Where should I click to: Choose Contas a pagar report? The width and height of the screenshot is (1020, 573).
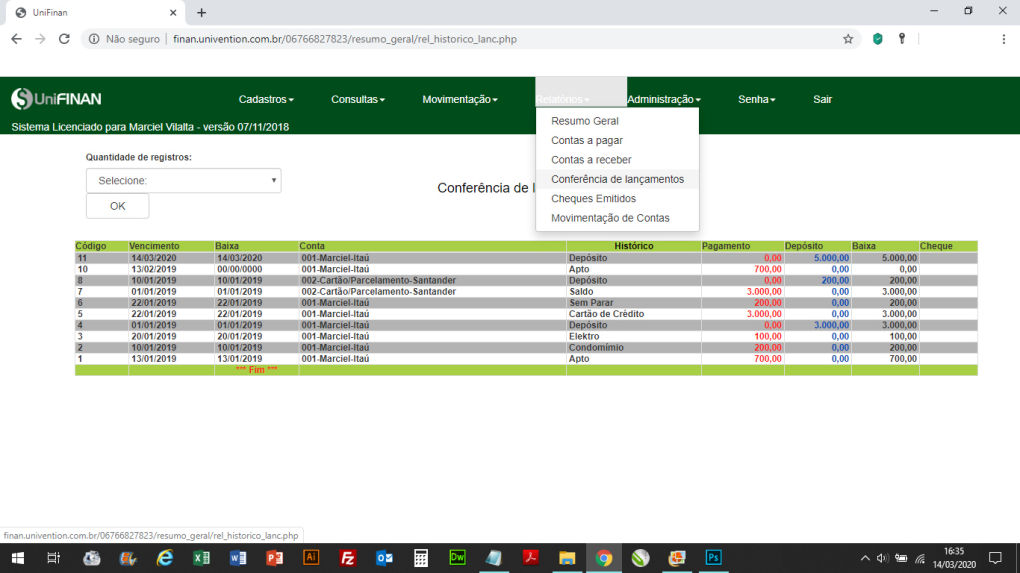[x=586, y=141]
